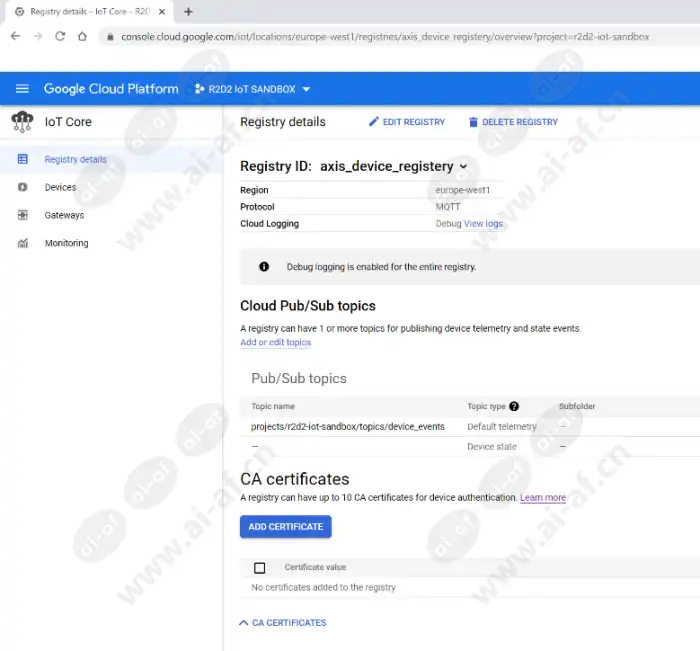This screenshot has width=700, height=651.
Task: Click the pencil Edit Registry icon
Action: (374, 121)
